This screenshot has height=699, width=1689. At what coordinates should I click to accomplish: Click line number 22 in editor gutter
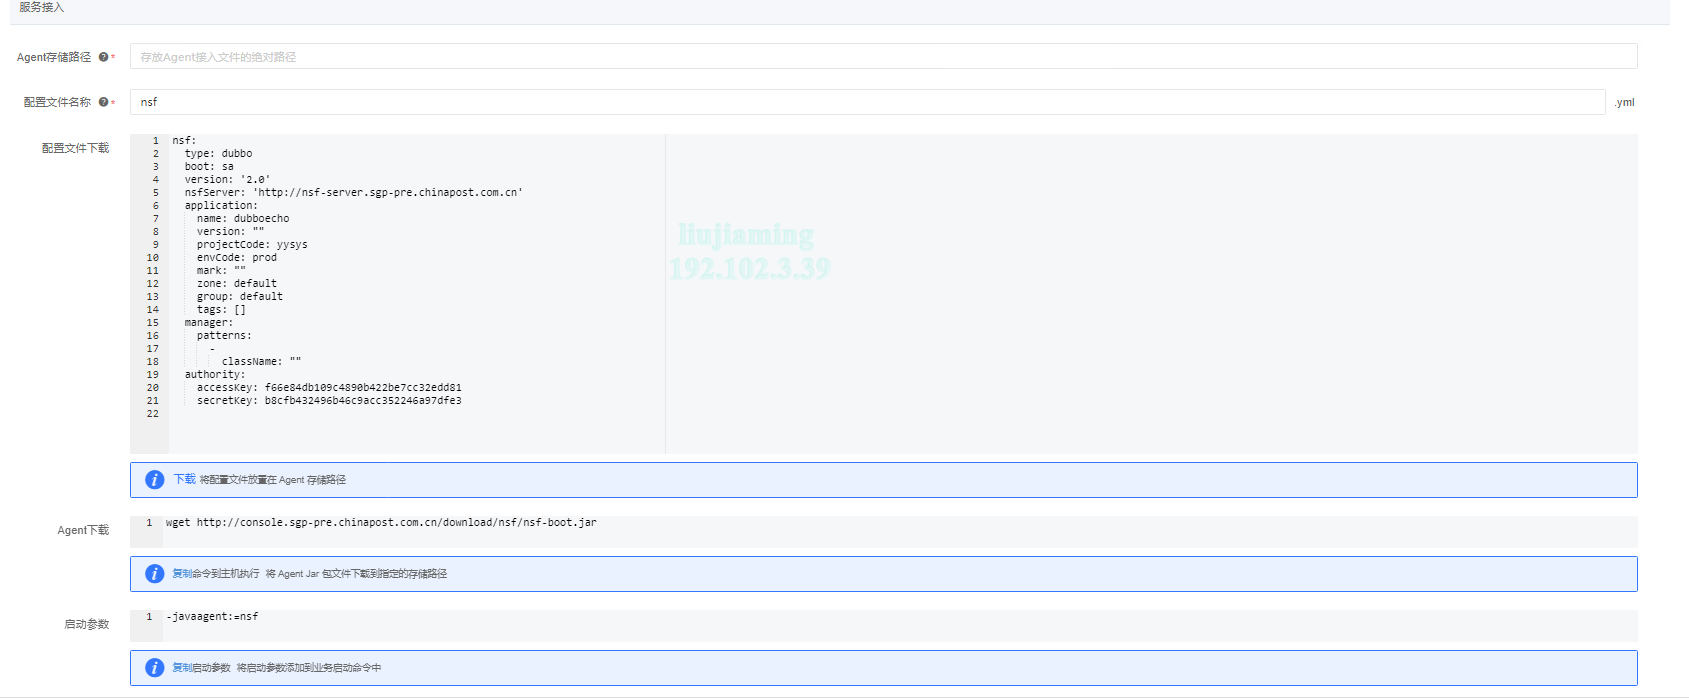tap(152, 414)
